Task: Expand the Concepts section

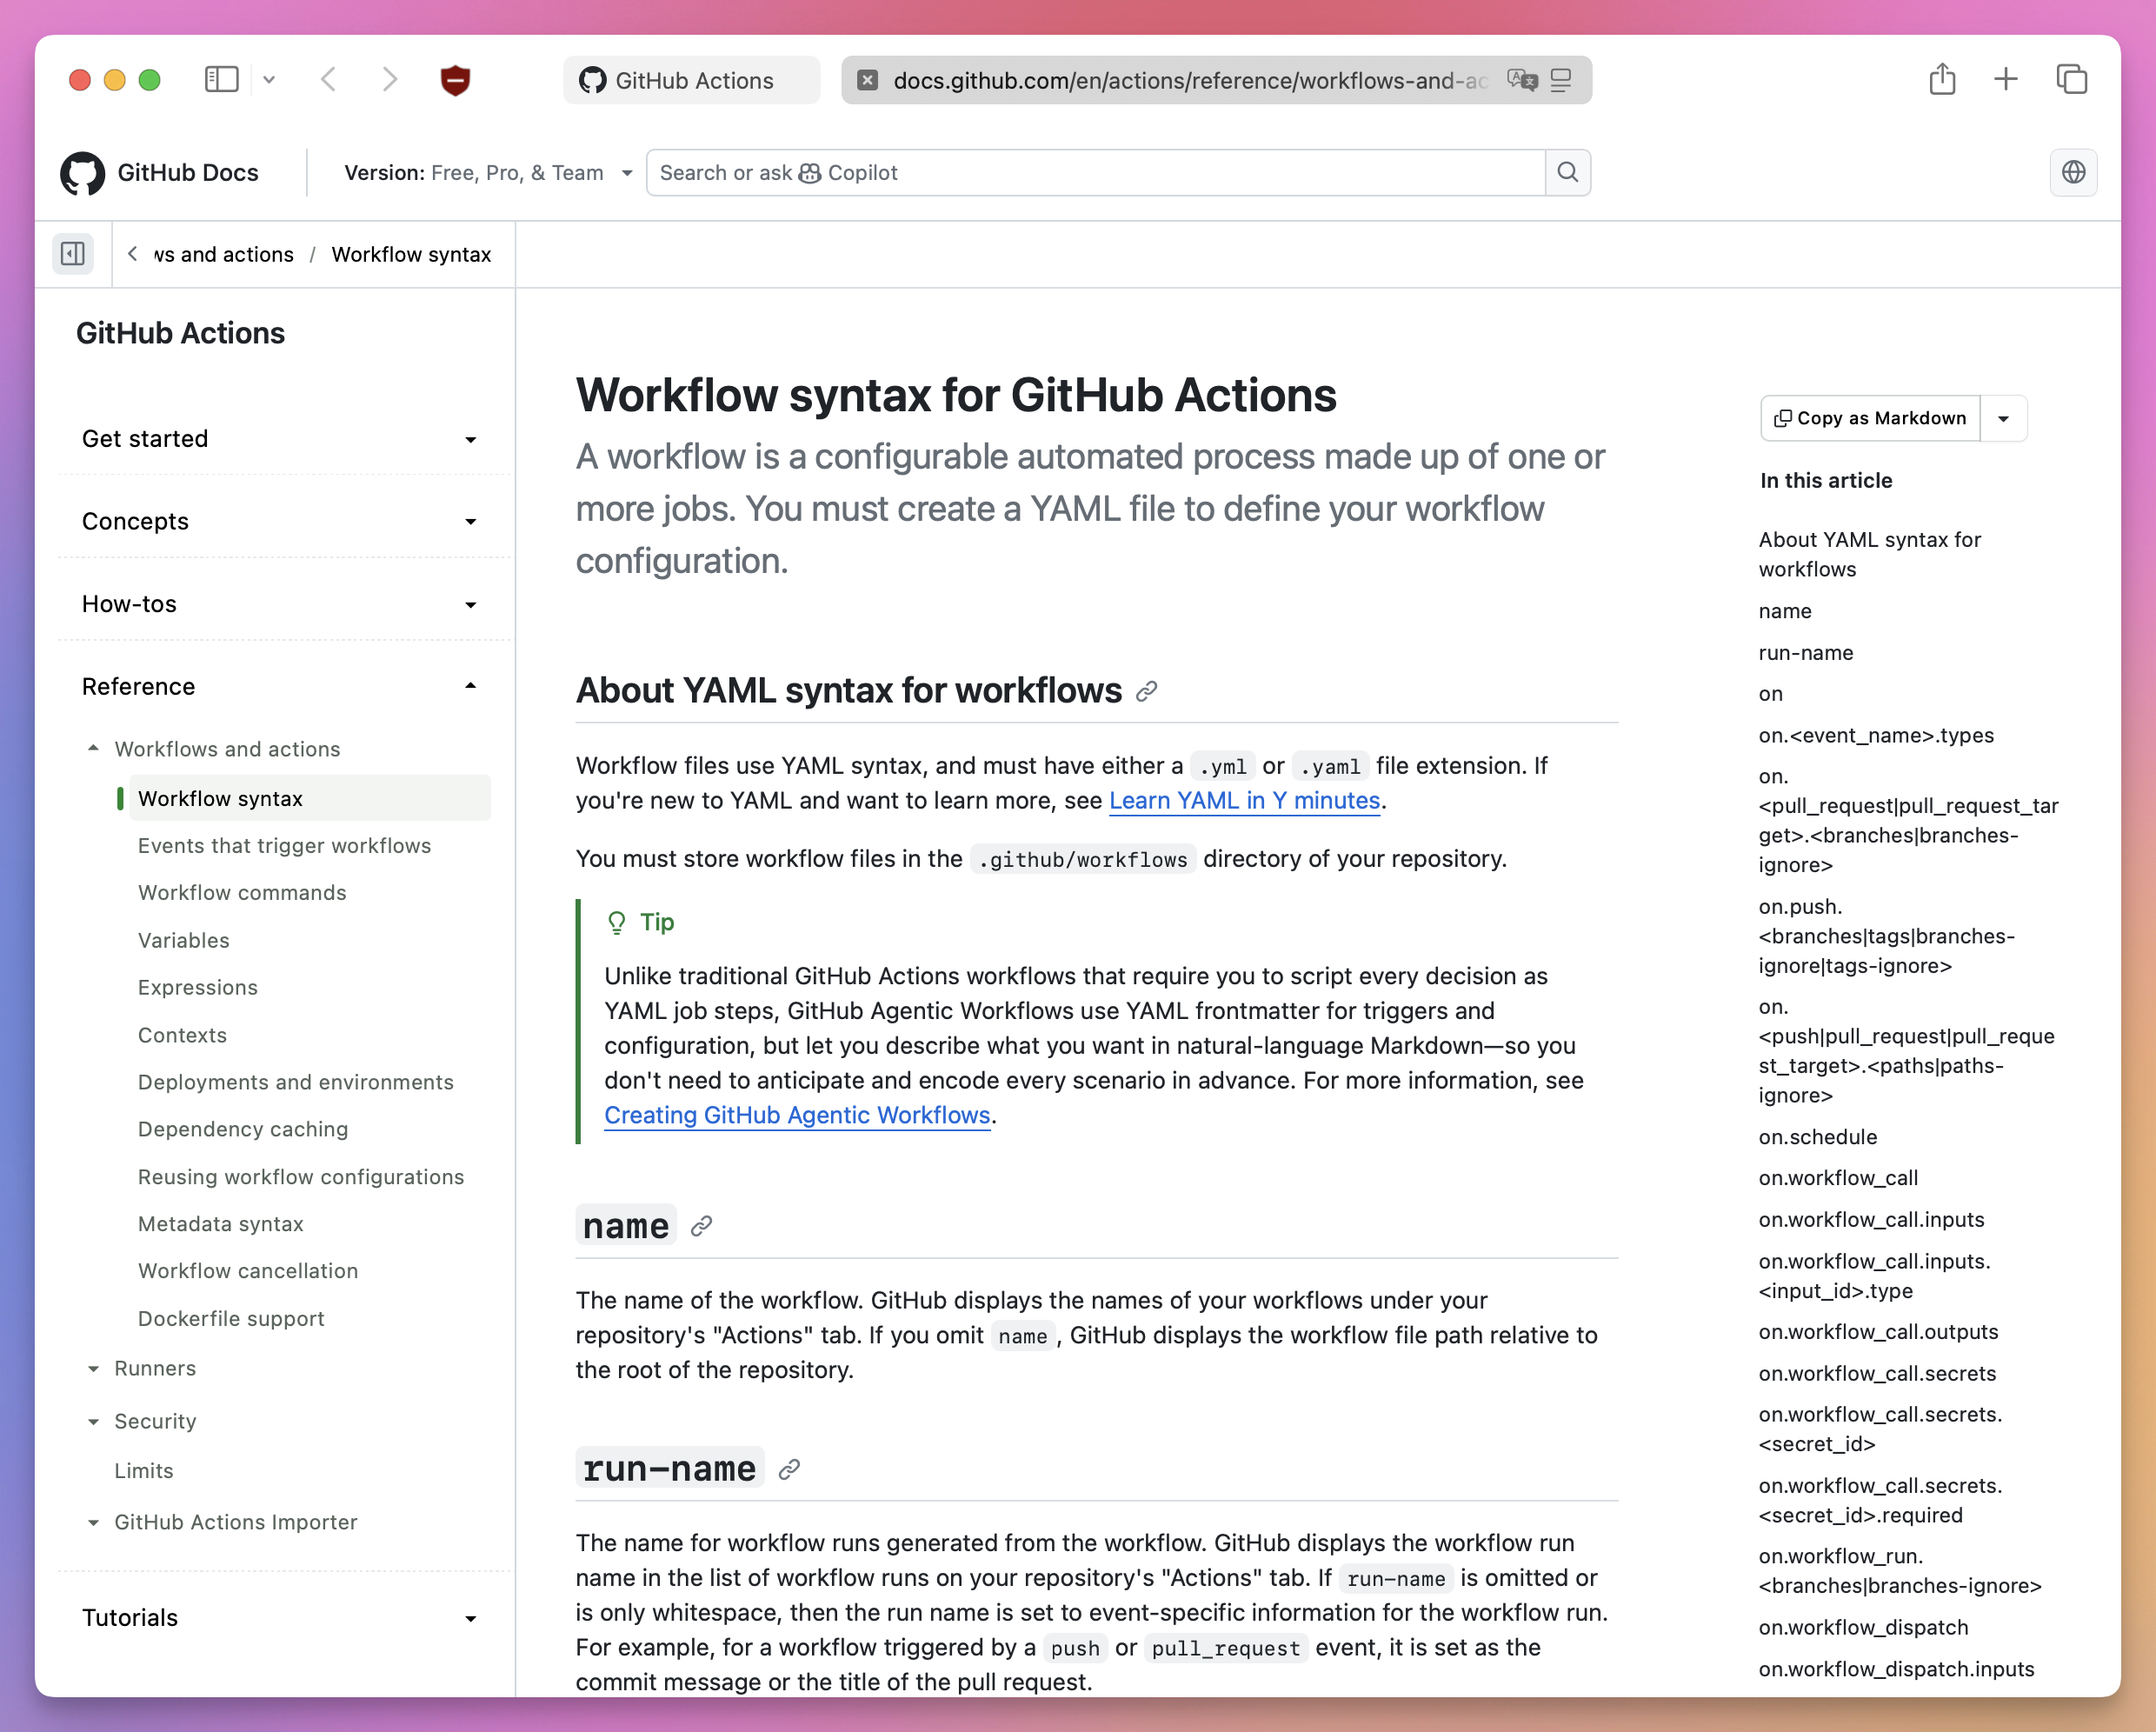Action: [x=280, y=521]
